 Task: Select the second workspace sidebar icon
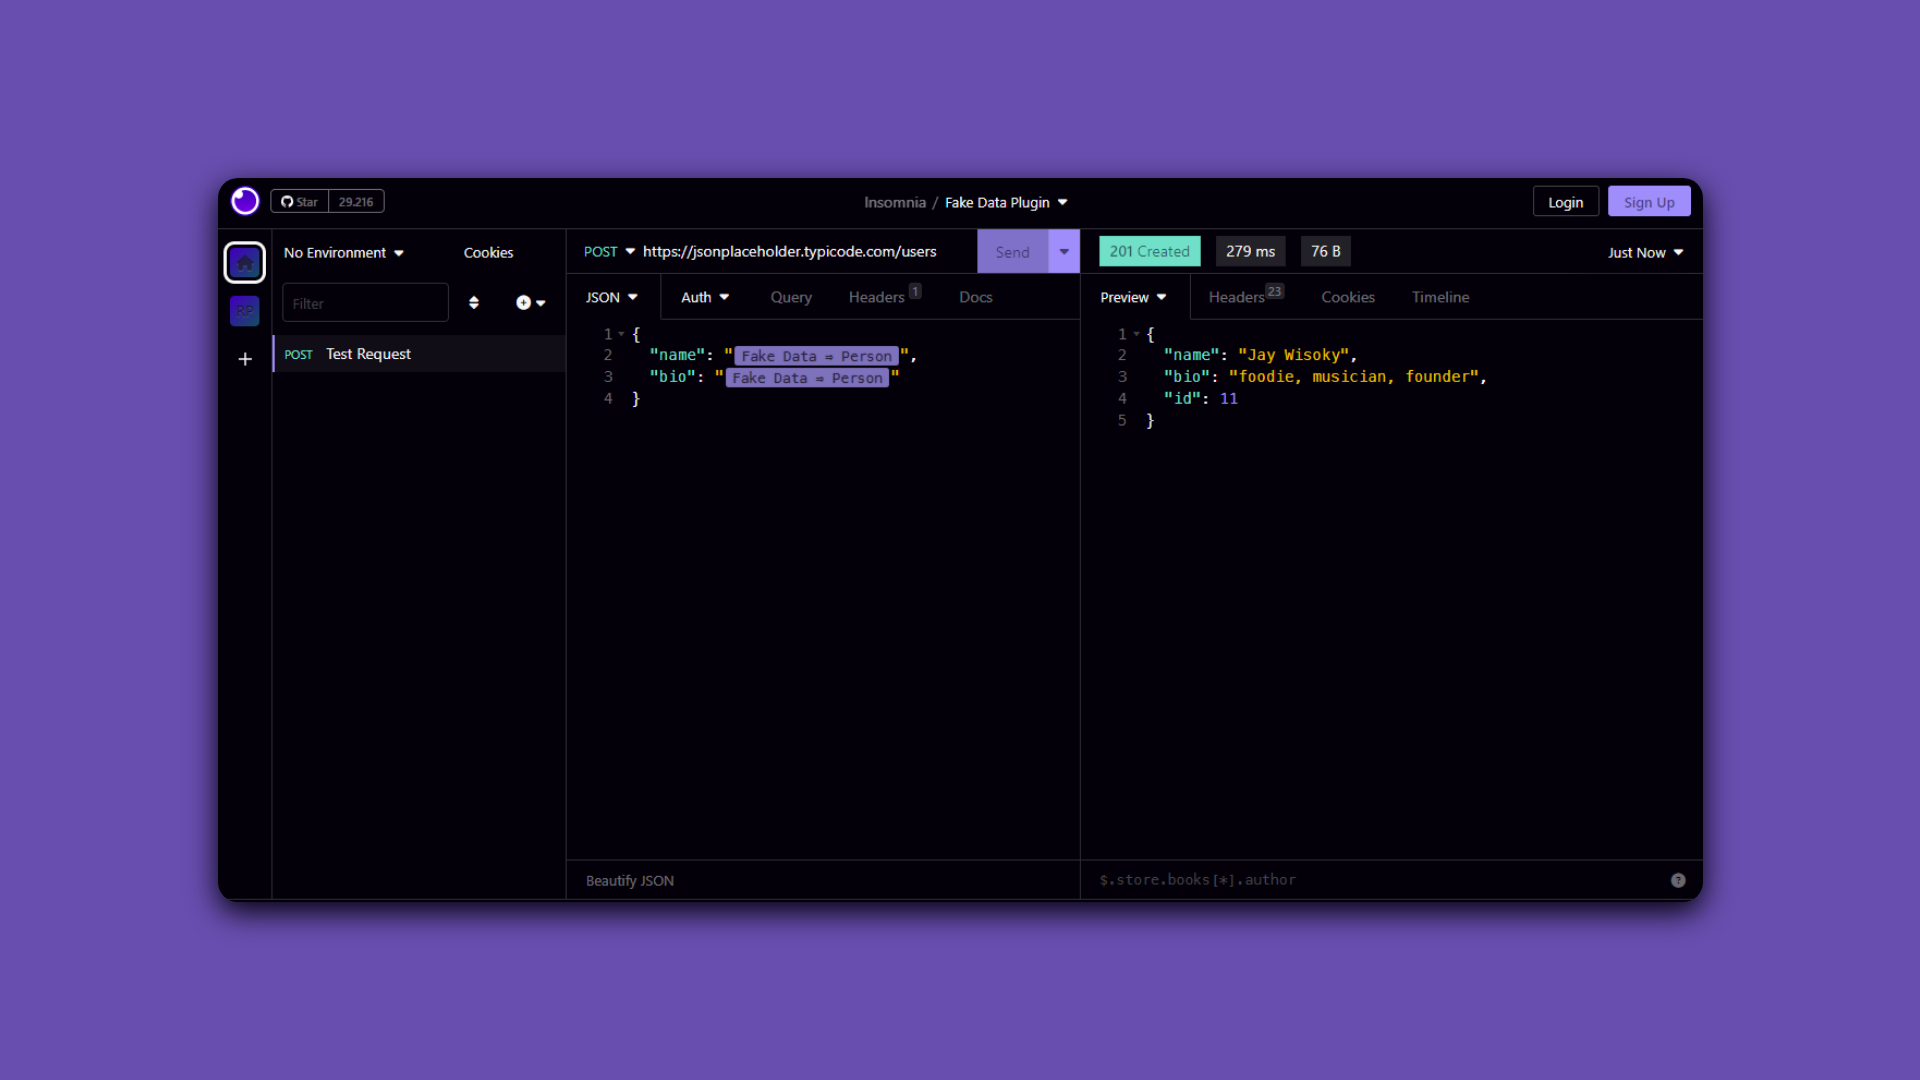pos(245,311)
